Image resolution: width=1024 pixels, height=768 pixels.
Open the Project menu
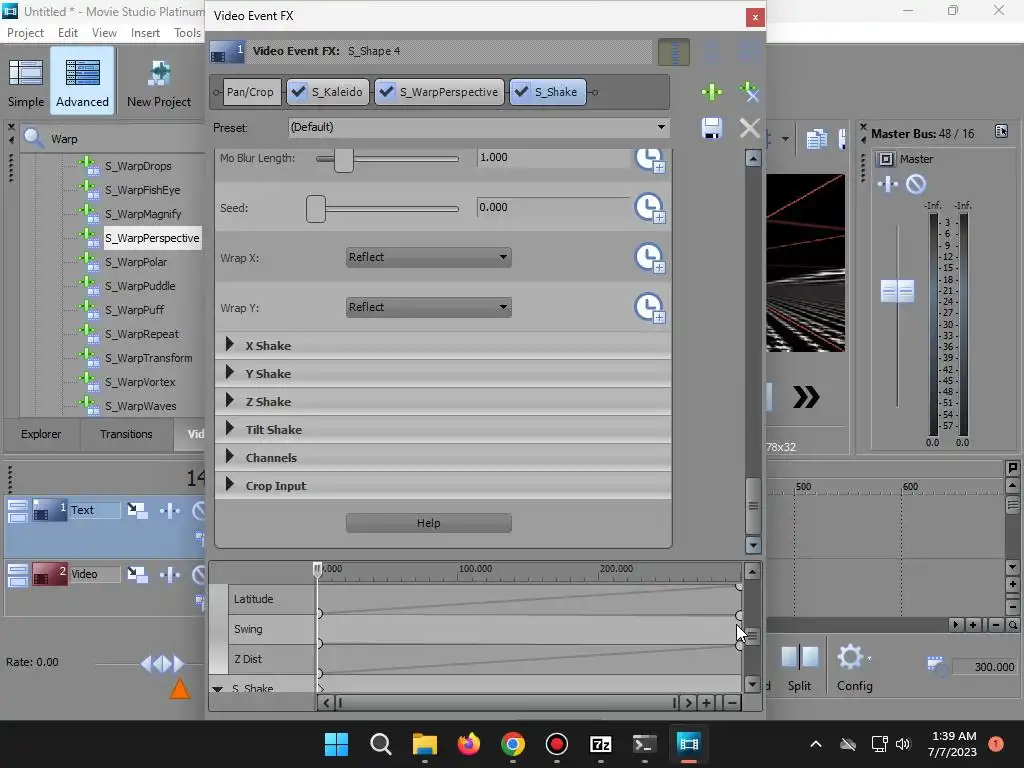pyautogui.click(x=25, y=33)
